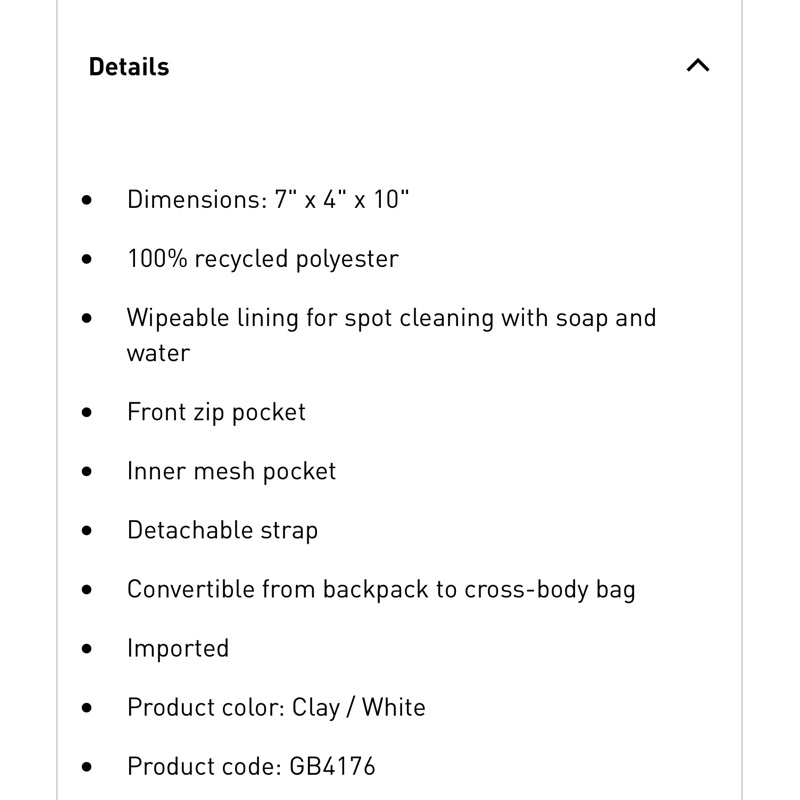Select the Front zip pocket item
Viewport: 800px width, 800px height.
coord(216,412)
